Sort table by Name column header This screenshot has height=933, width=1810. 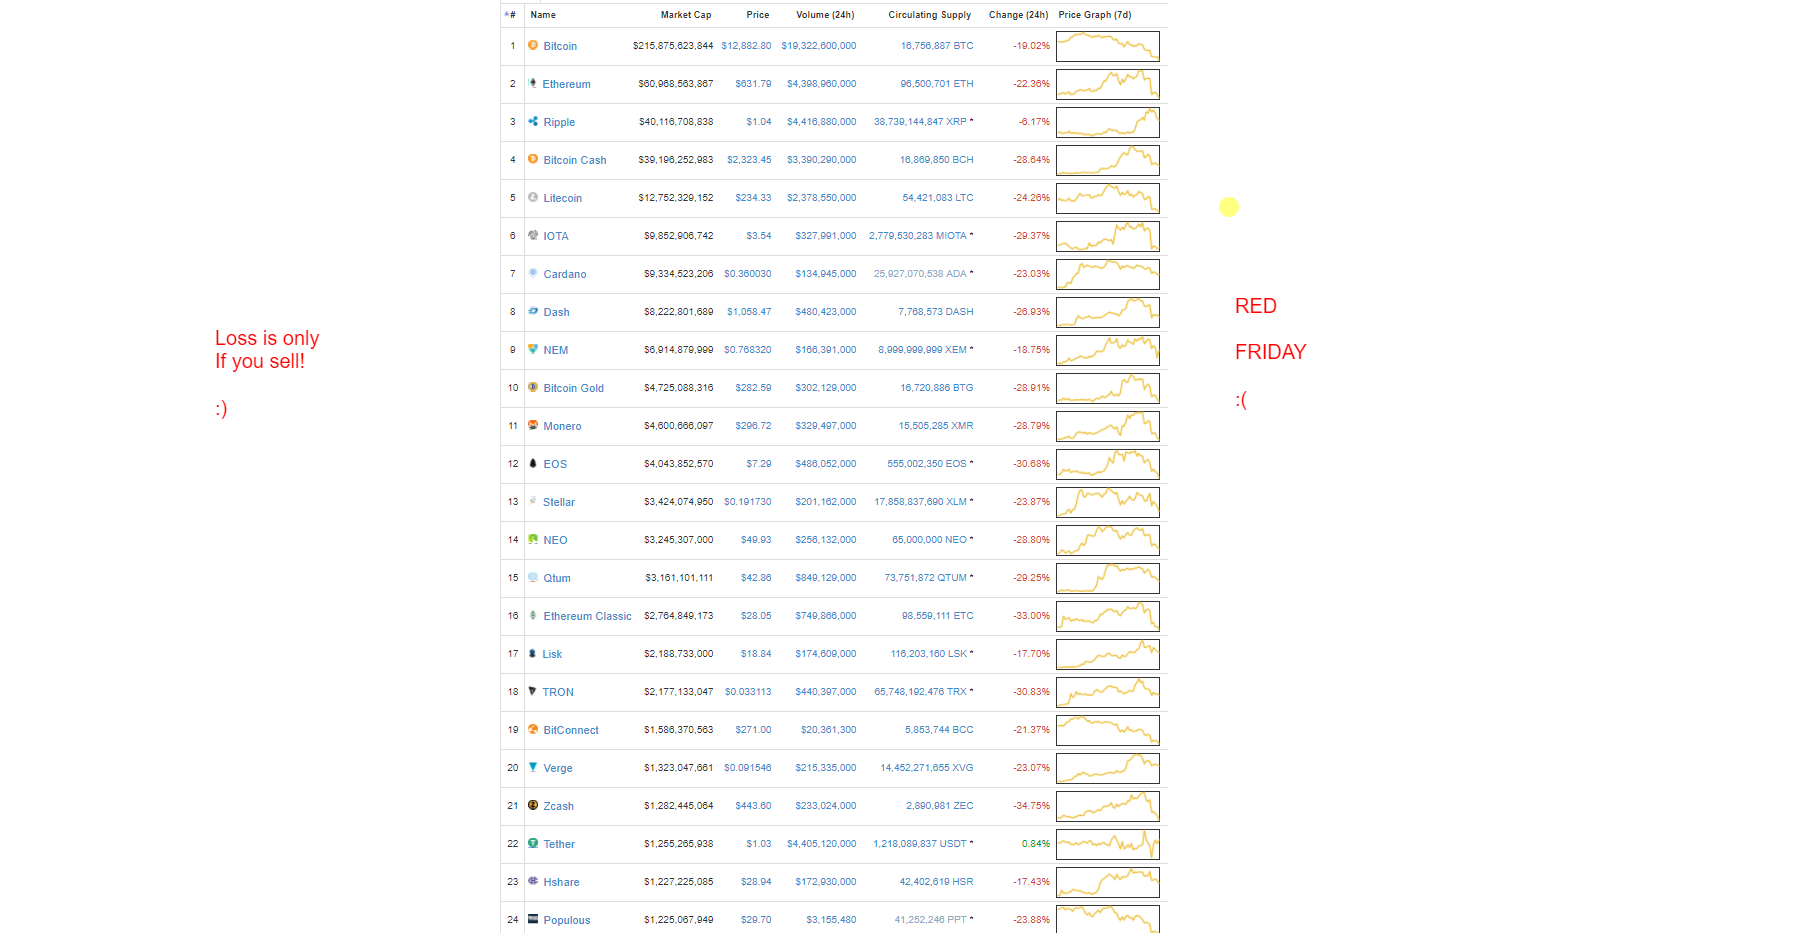pyautogui.click(x=543, y=15)
